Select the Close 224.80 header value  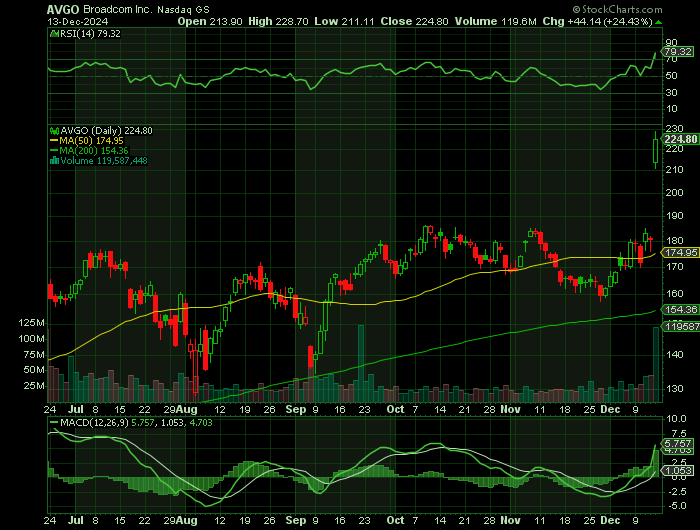coord(414,21)
